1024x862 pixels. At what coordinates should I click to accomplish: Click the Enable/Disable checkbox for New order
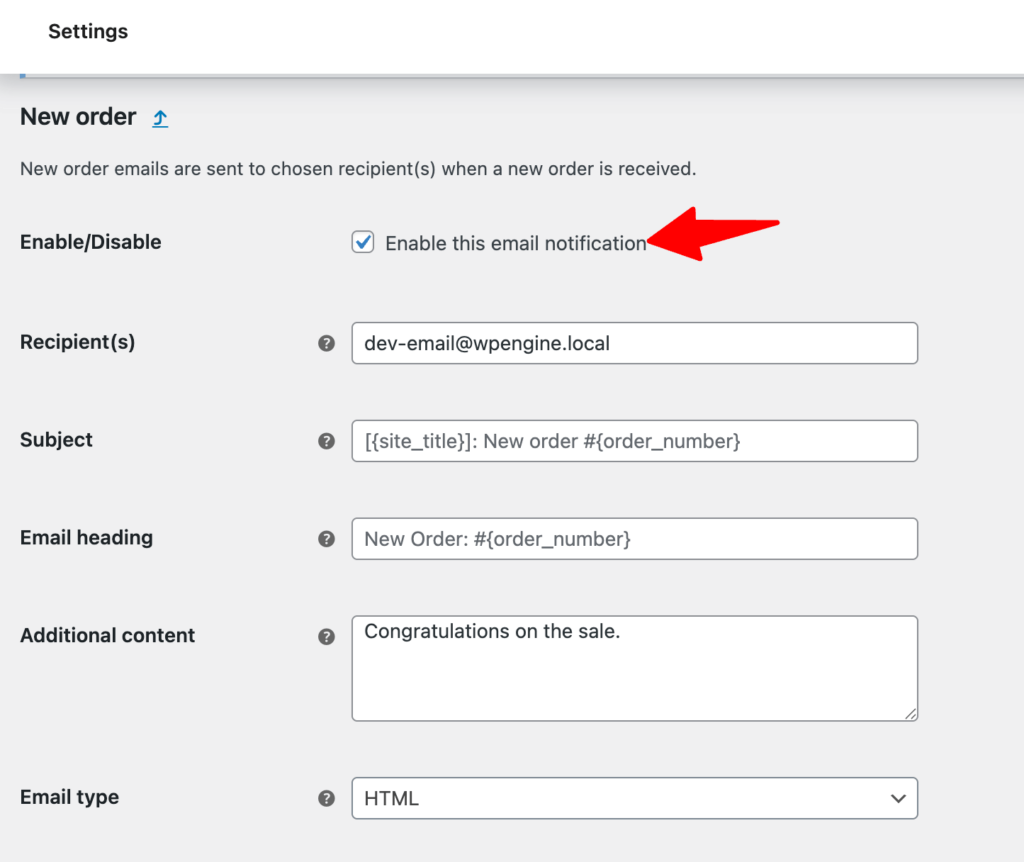click(x=363, y=242)
